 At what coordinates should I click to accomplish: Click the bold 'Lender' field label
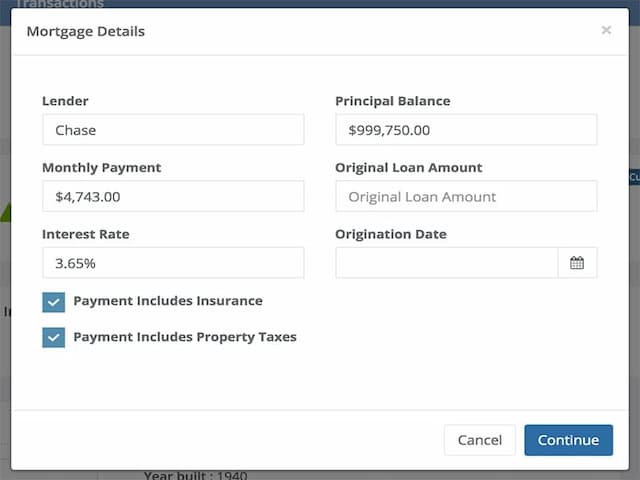65,101
